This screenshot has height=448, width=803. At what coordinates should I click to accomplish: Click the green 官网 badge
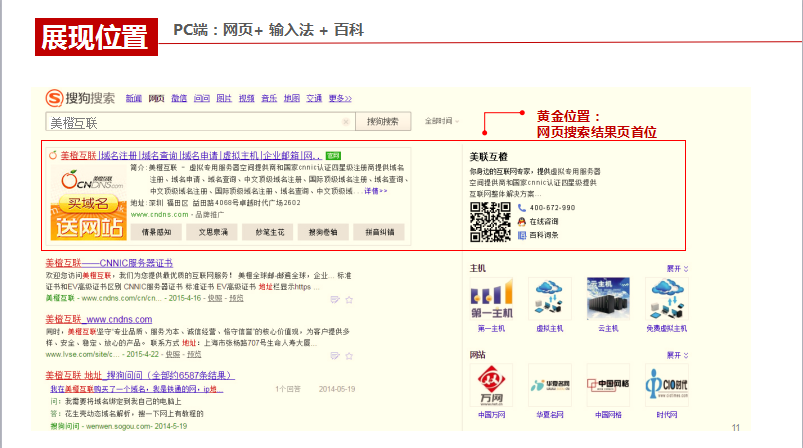333,156
